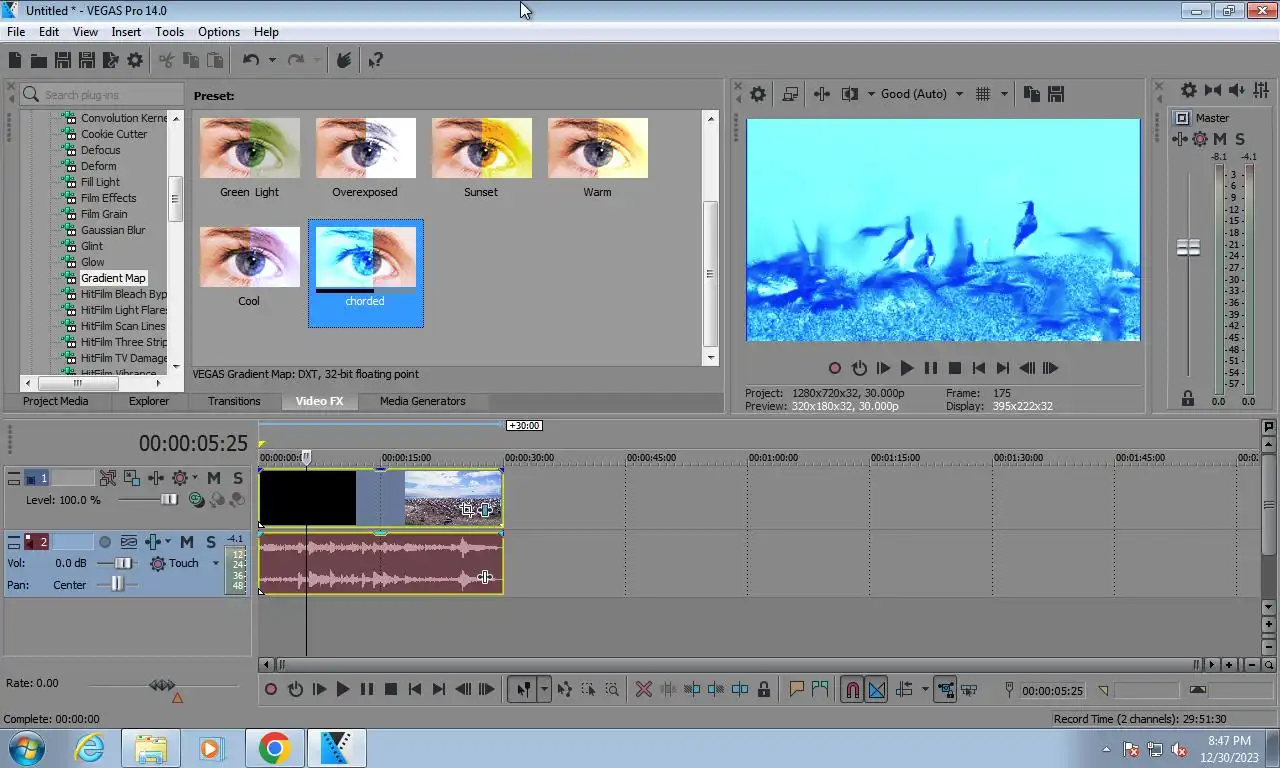
Task: Open auto ripple mode dropdown arrow
Action: click(925, 689)
